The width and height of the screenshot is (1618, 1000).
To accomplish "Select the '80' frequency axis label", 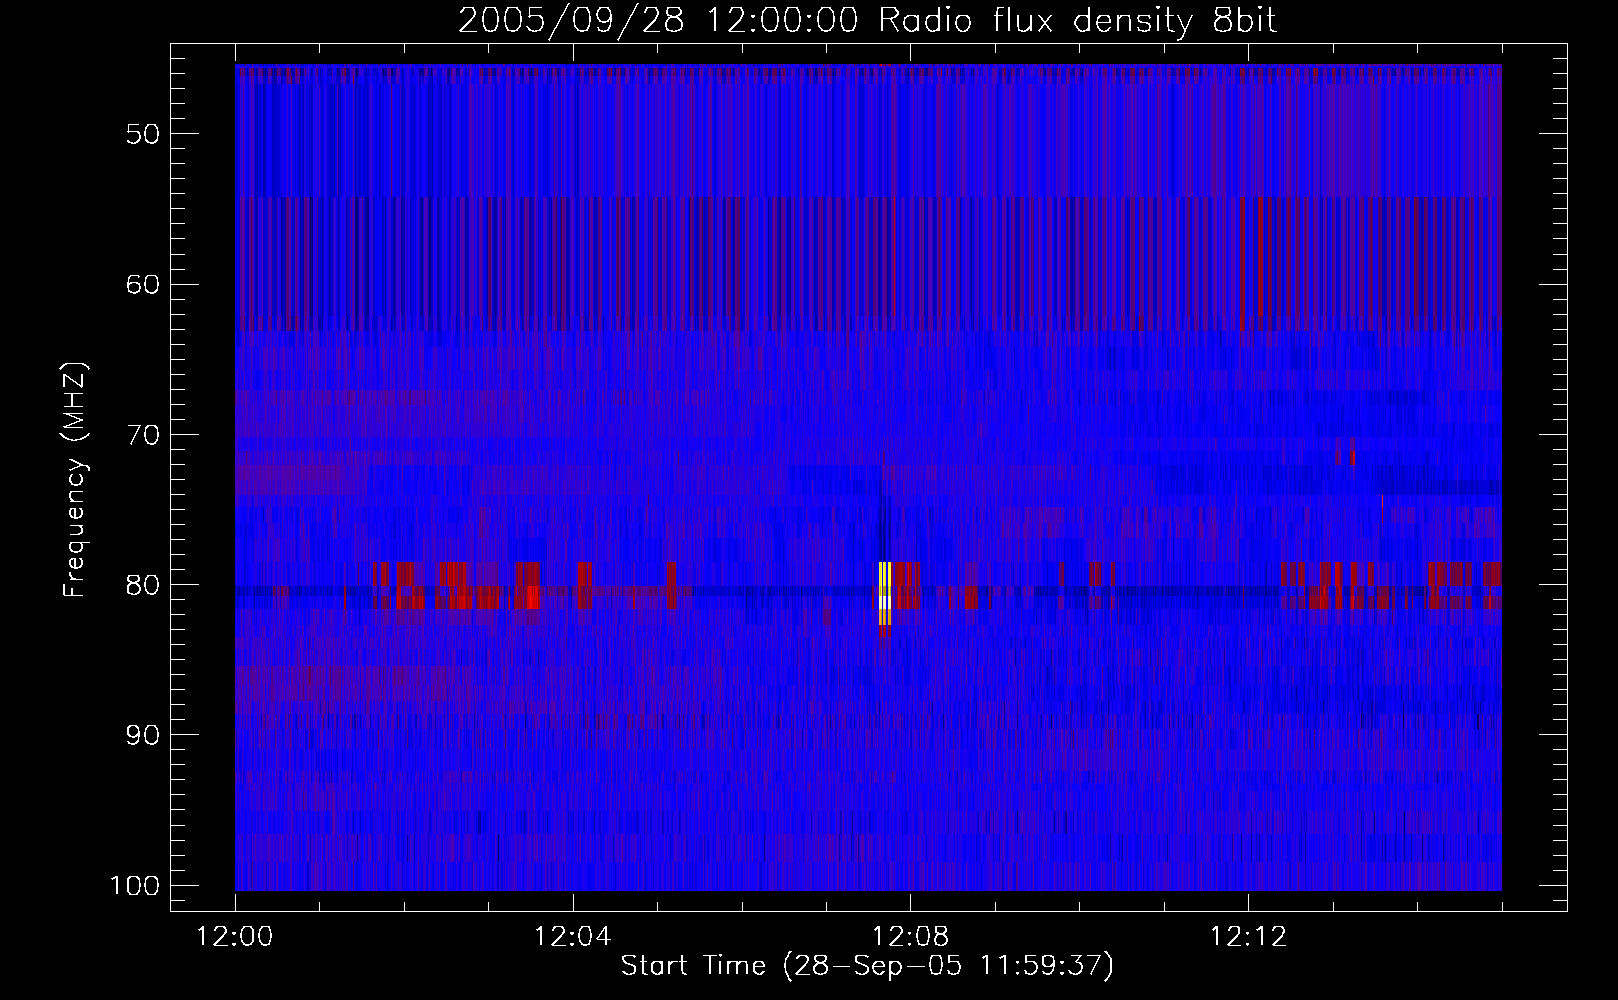I will tap(143, 585).
